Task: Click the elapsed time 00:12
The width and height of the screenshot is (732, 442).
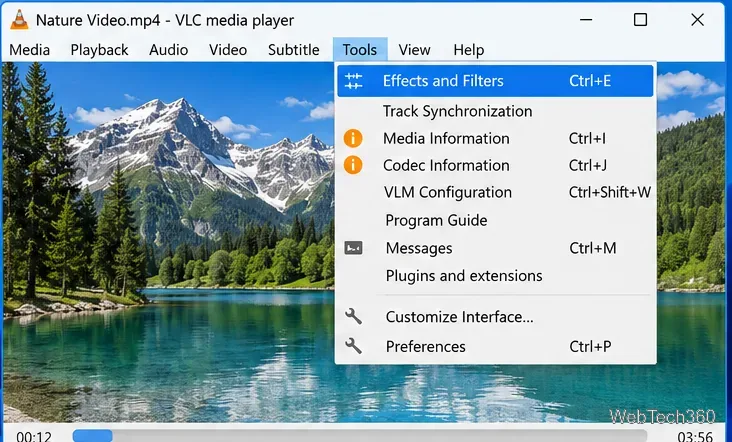Action: tap(34, 437)
